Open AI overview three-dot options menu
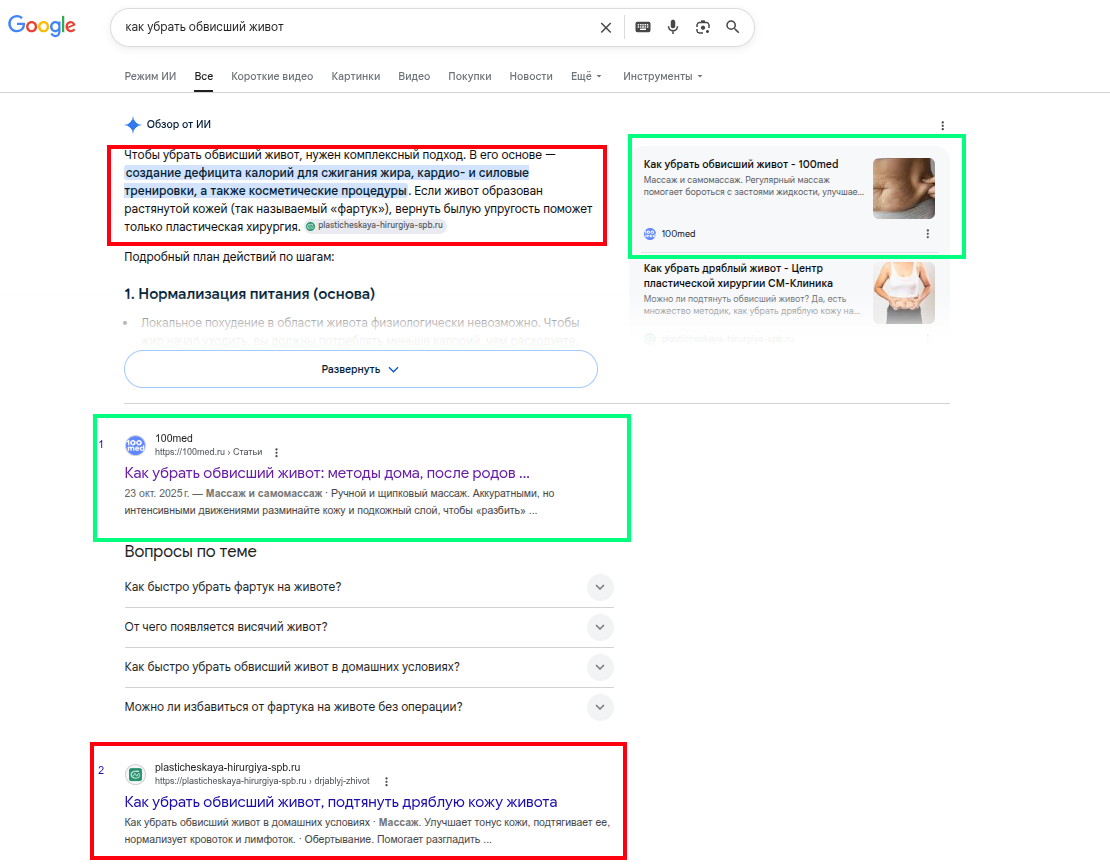 coord(942,125)
